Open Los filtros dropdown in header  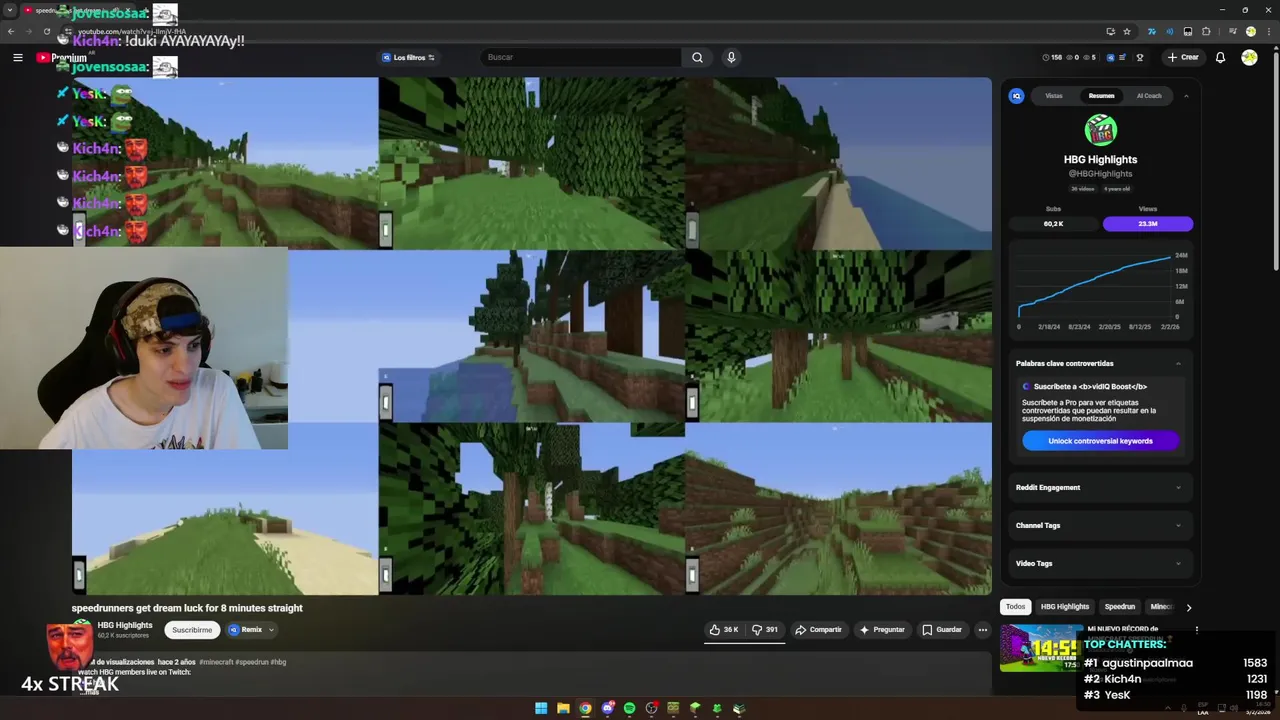pos(407,58)
